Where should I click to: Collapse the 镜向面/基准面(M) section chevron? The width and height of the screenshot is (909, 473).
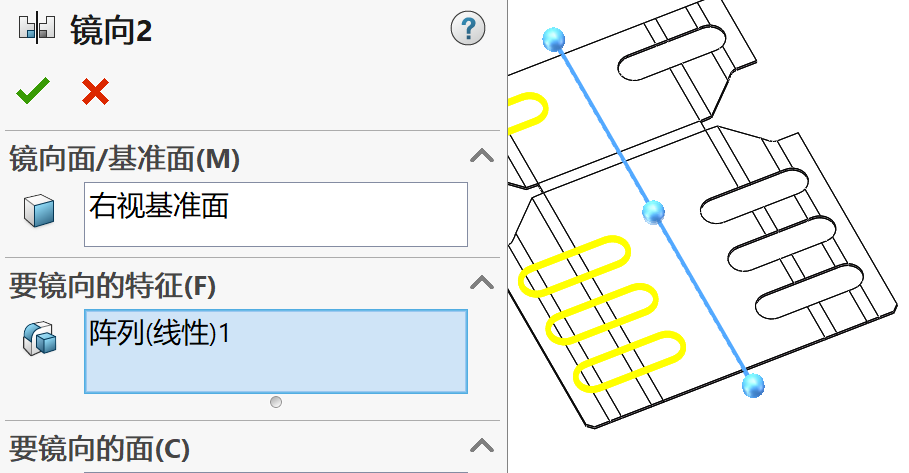482,157
